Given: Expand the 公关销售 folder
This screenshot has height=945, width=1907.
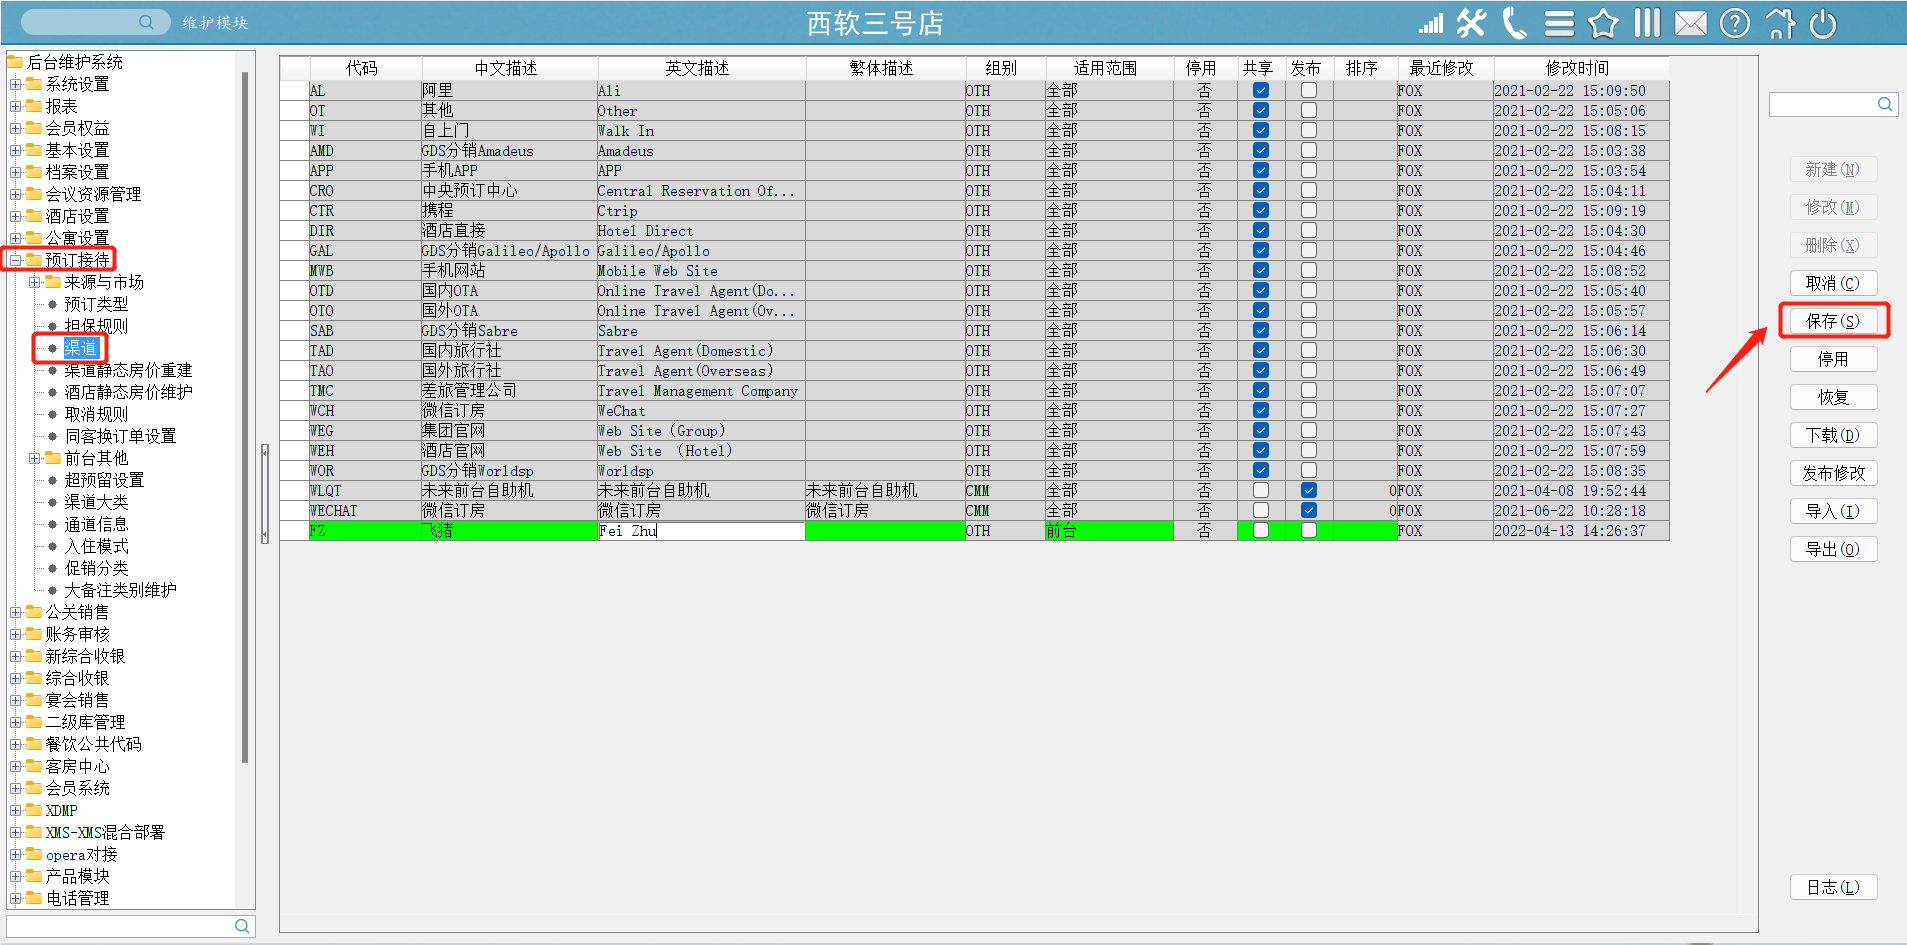Looking at the screenshot, I should click(x=15, y=612).
